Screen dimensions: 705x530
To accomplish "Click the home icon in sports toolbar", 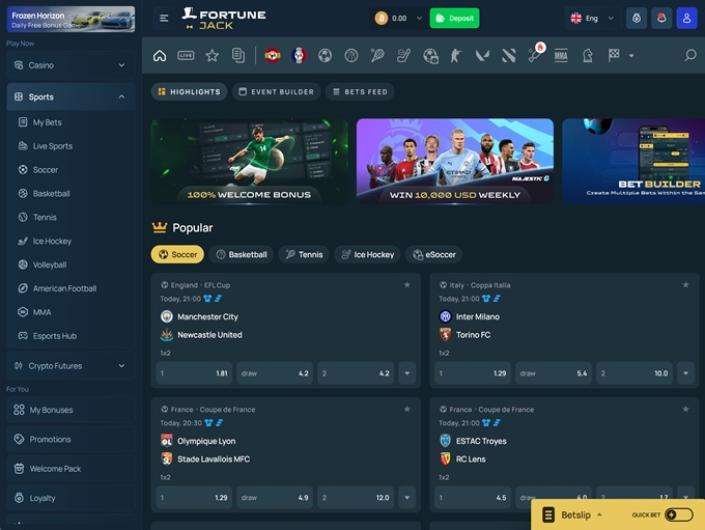I will (159, 56).
